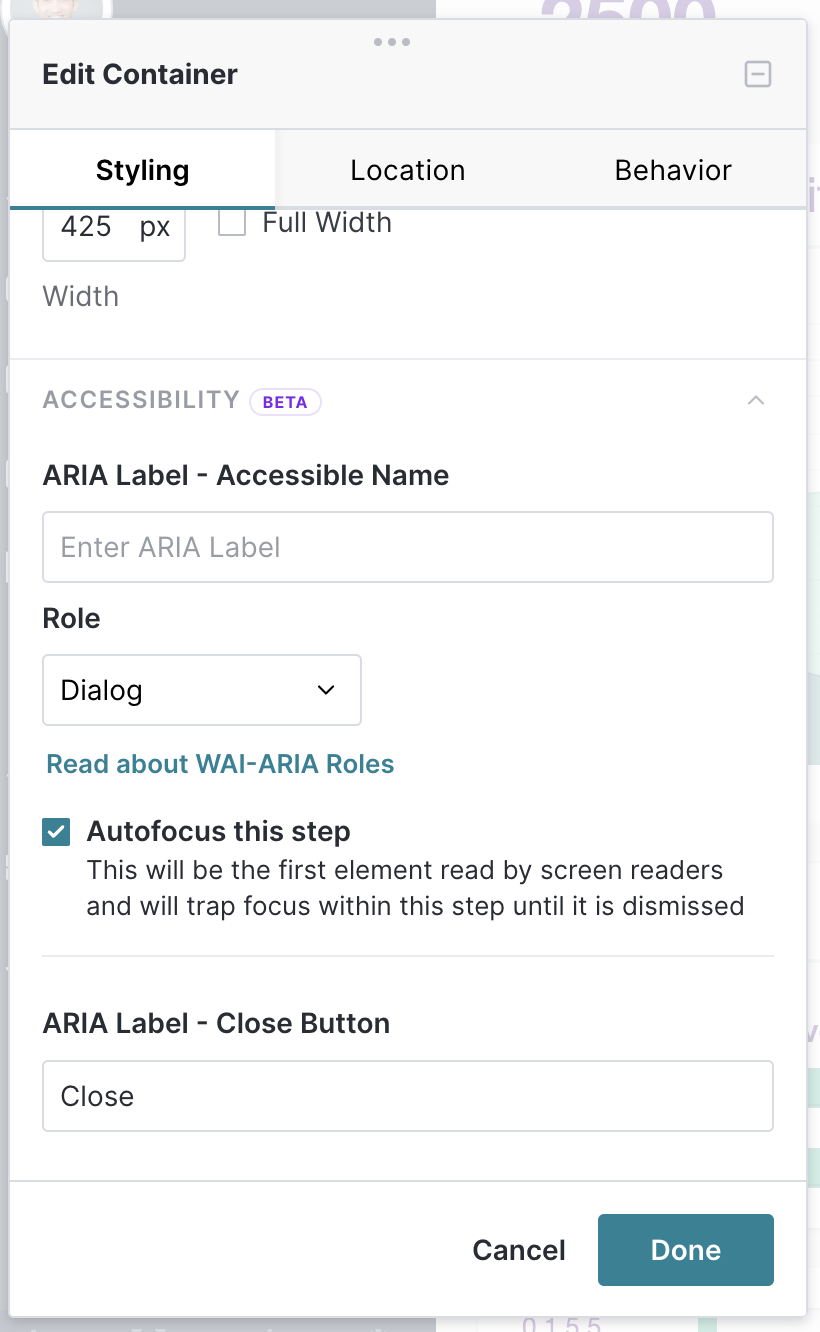Click the Done button

point(686,1250)
